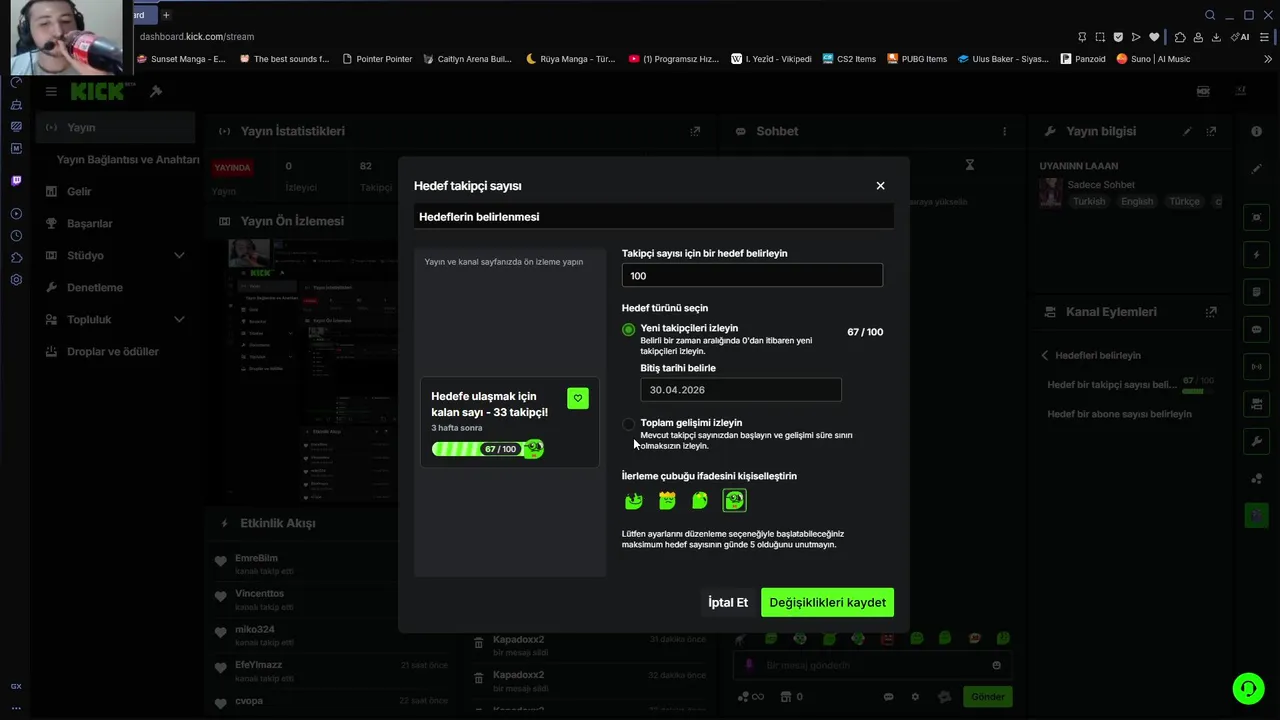Click the hourglass icon in chat panel

pos(969,164)
